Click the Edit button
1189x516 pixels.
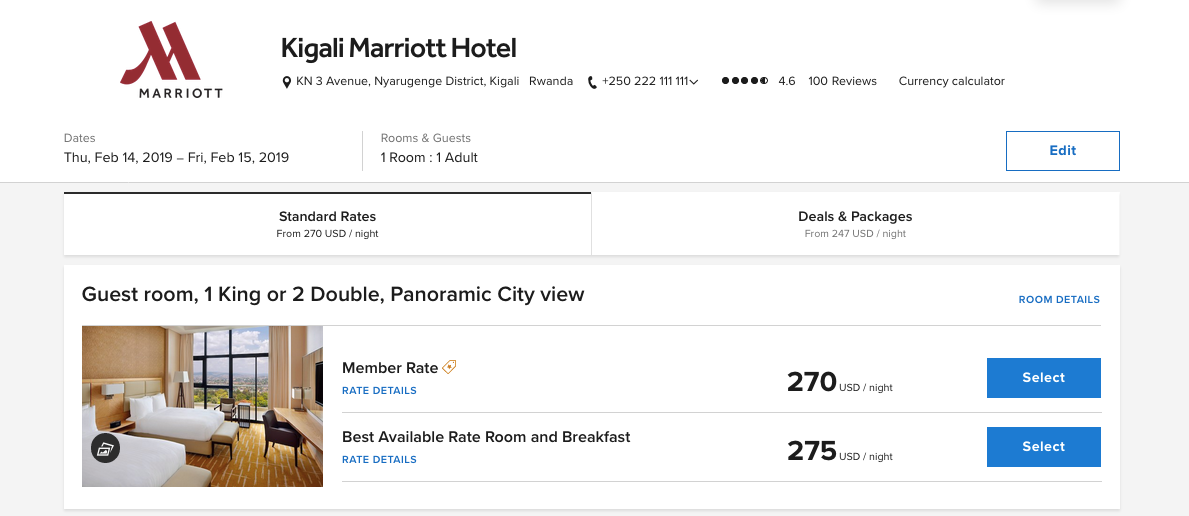[1062, 151]
